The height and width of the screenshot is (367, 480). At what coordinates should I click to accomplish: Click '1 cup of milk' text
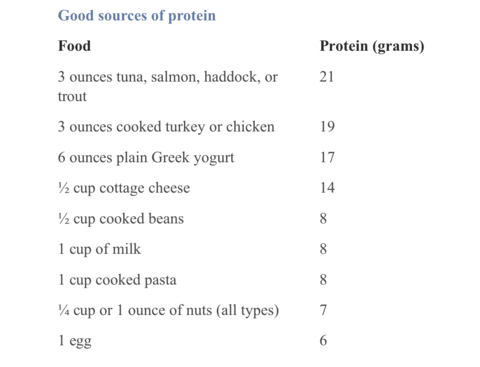pyautogui.click(x=99, y=249)
